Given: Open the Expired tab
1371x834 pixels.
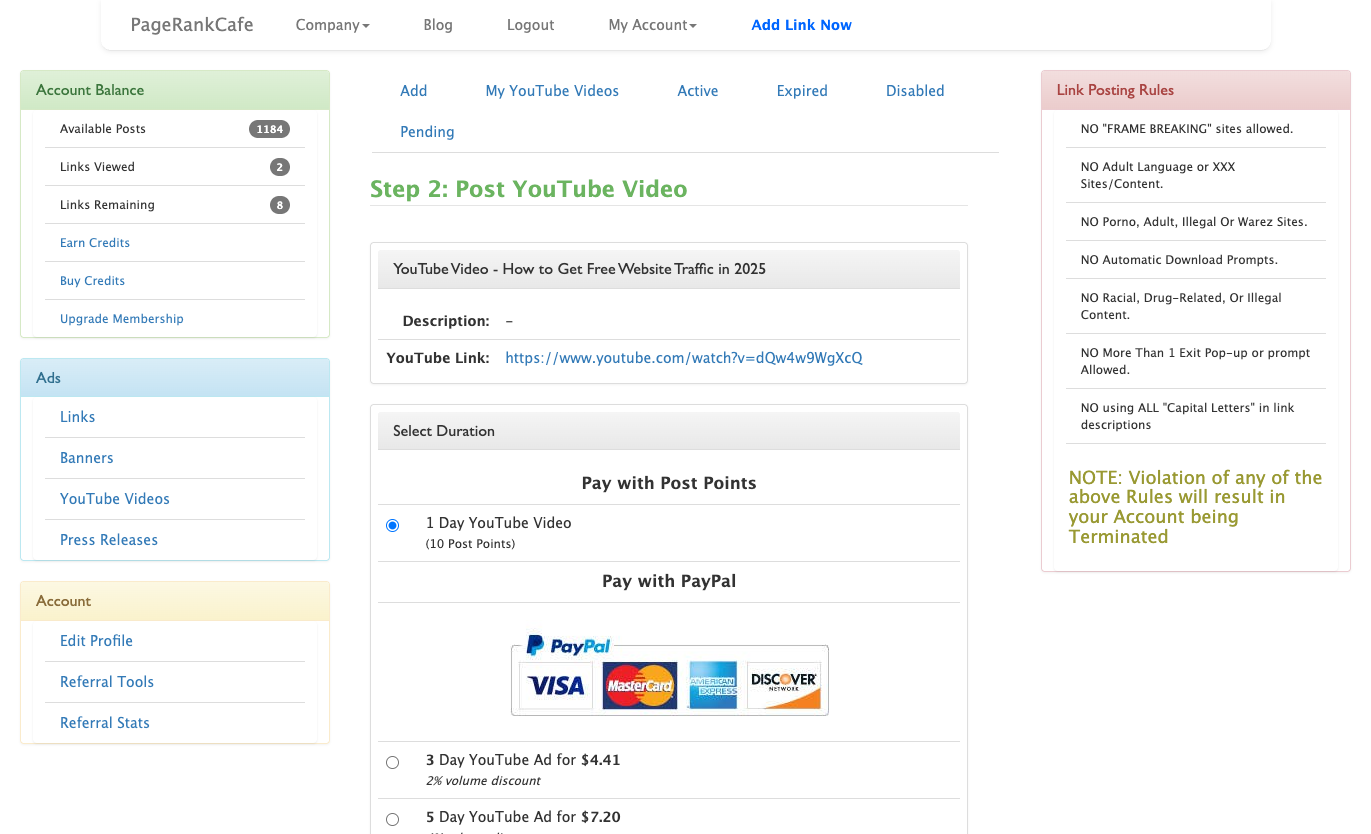Looking at the screenshot, I should pyautogui.click(x=801, y=90).
